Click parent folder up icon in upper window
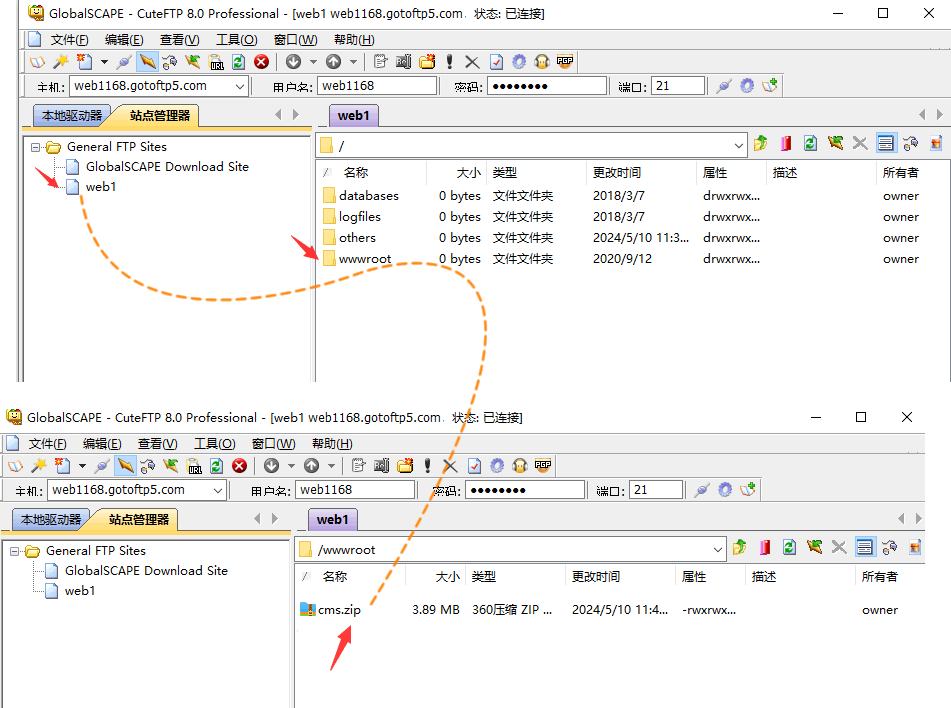 761,144
